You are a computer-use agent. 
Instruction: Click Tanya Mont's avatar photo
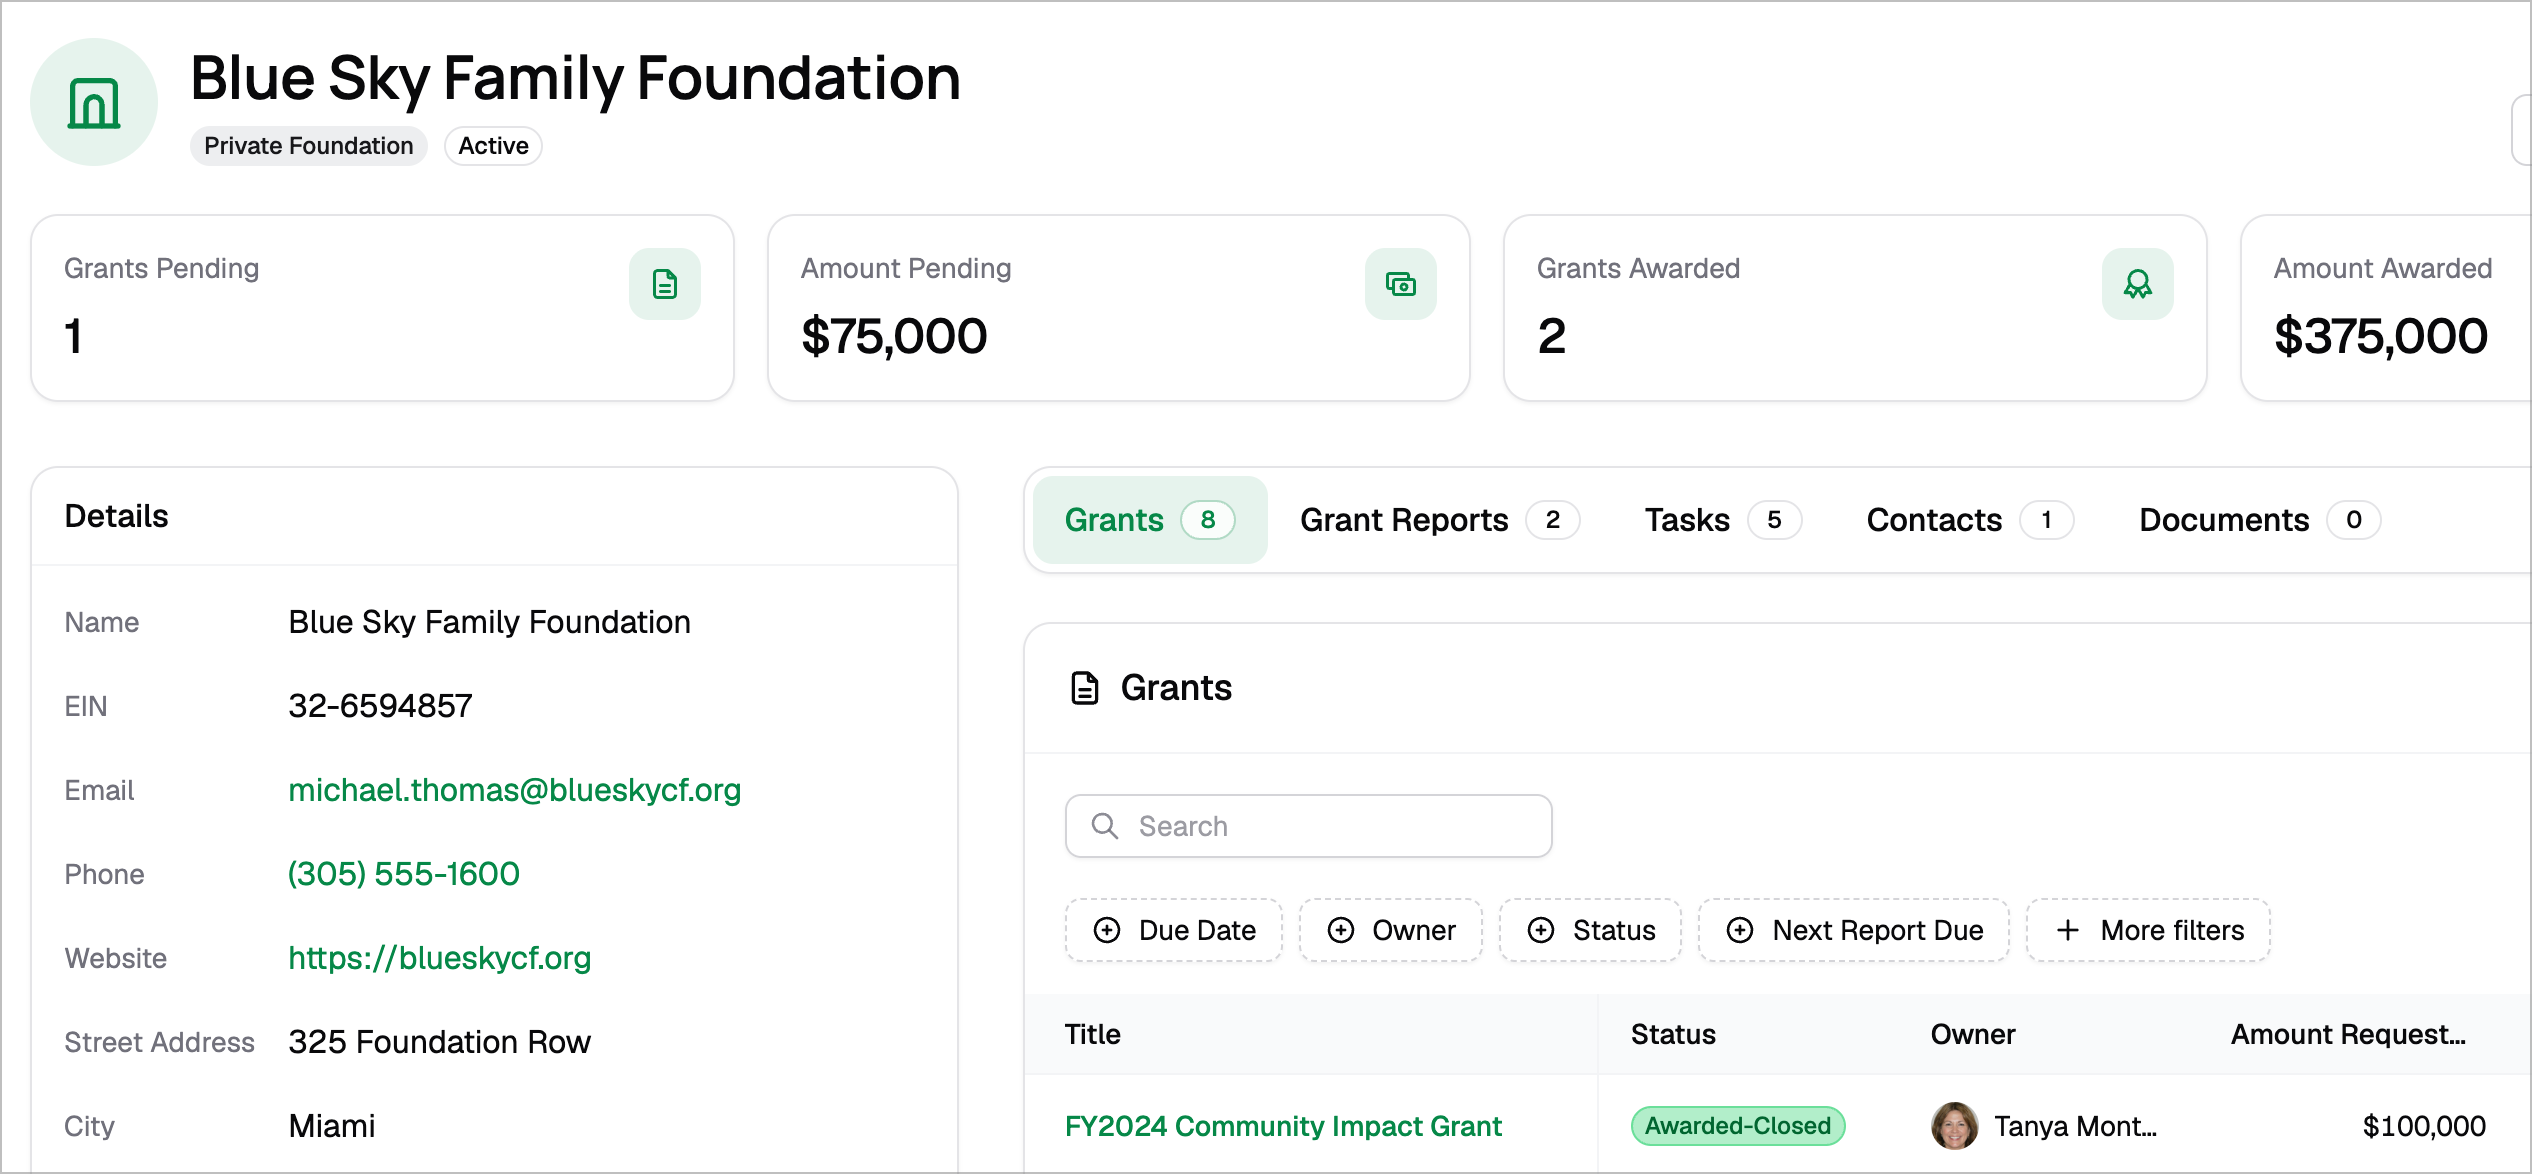click(1955, 1126)
